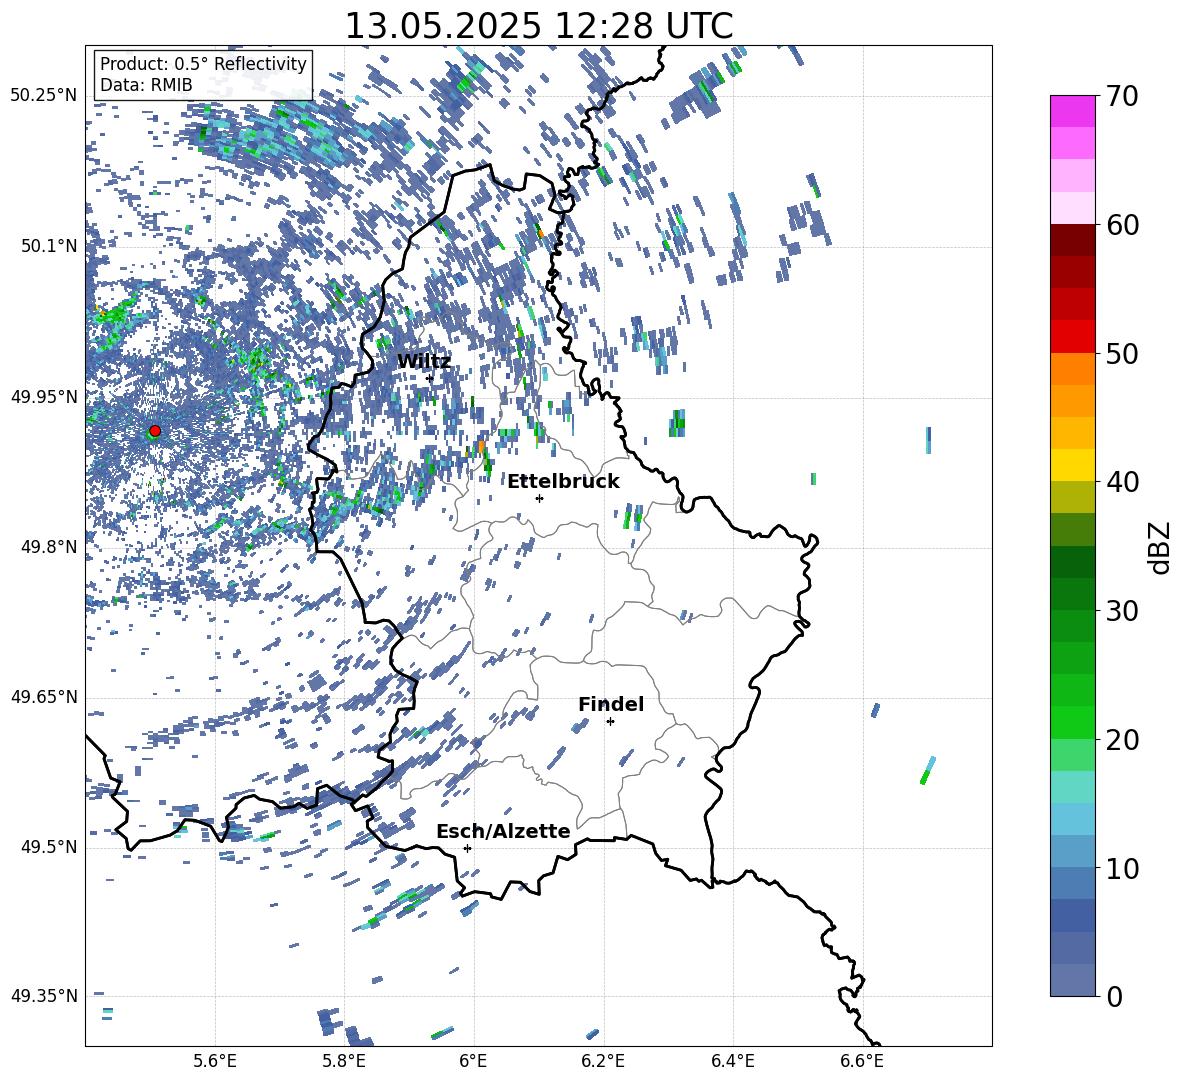Click the 5.8°E longitude label
Viewport: 1184px width, 1081px height.
[x=344, y=1061]
